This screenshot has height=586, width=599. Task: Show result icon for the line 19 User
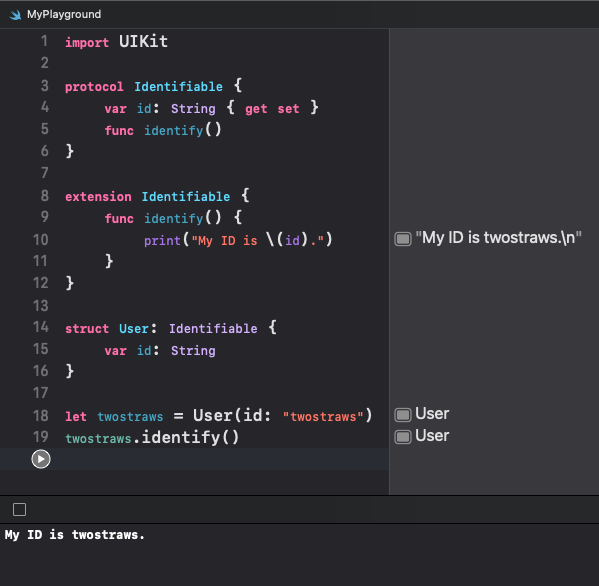[403, 437]
